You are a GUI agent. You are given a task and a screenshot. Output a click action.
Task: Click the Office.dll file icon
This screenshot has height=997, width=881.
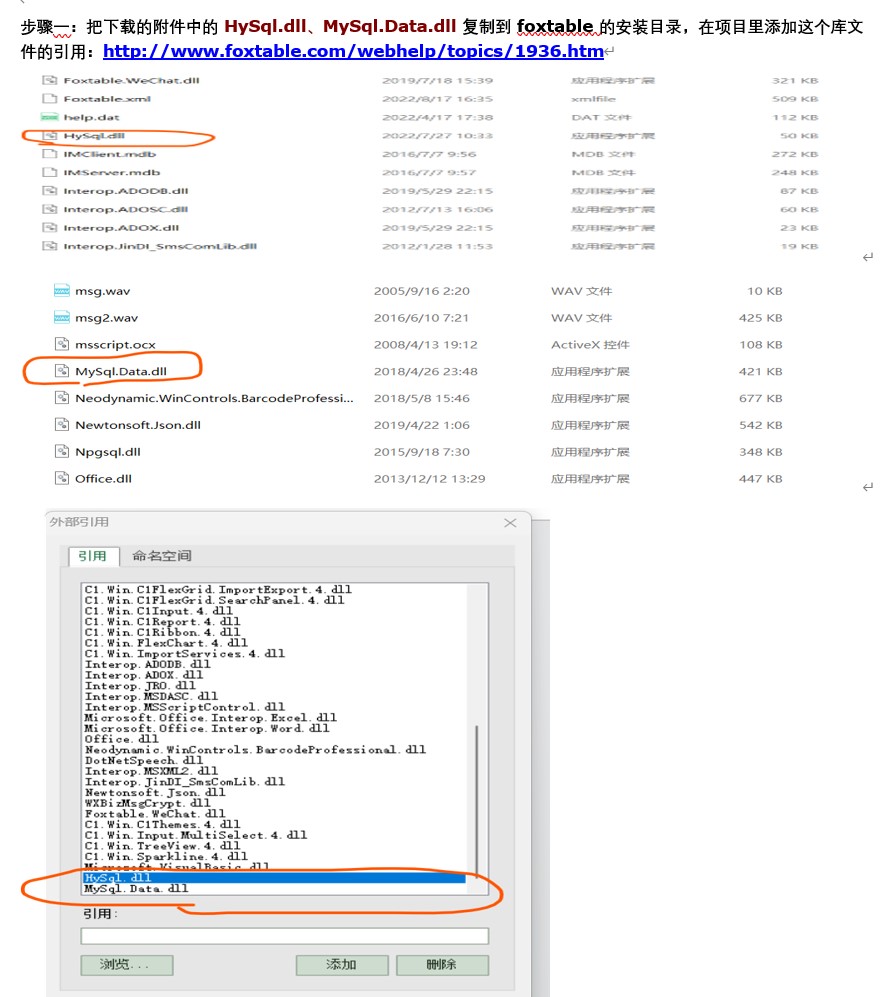(x=62, y=479)
